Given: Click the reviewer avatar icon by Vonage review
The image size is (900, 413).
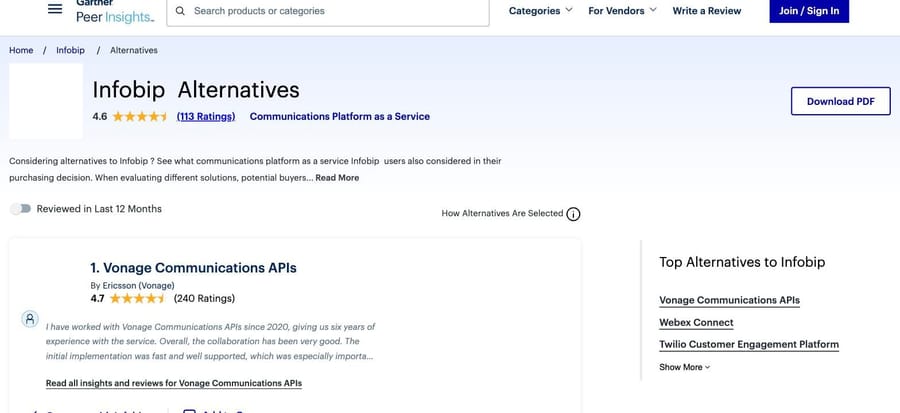Looking at the screenshot, I should coord(30,319).
